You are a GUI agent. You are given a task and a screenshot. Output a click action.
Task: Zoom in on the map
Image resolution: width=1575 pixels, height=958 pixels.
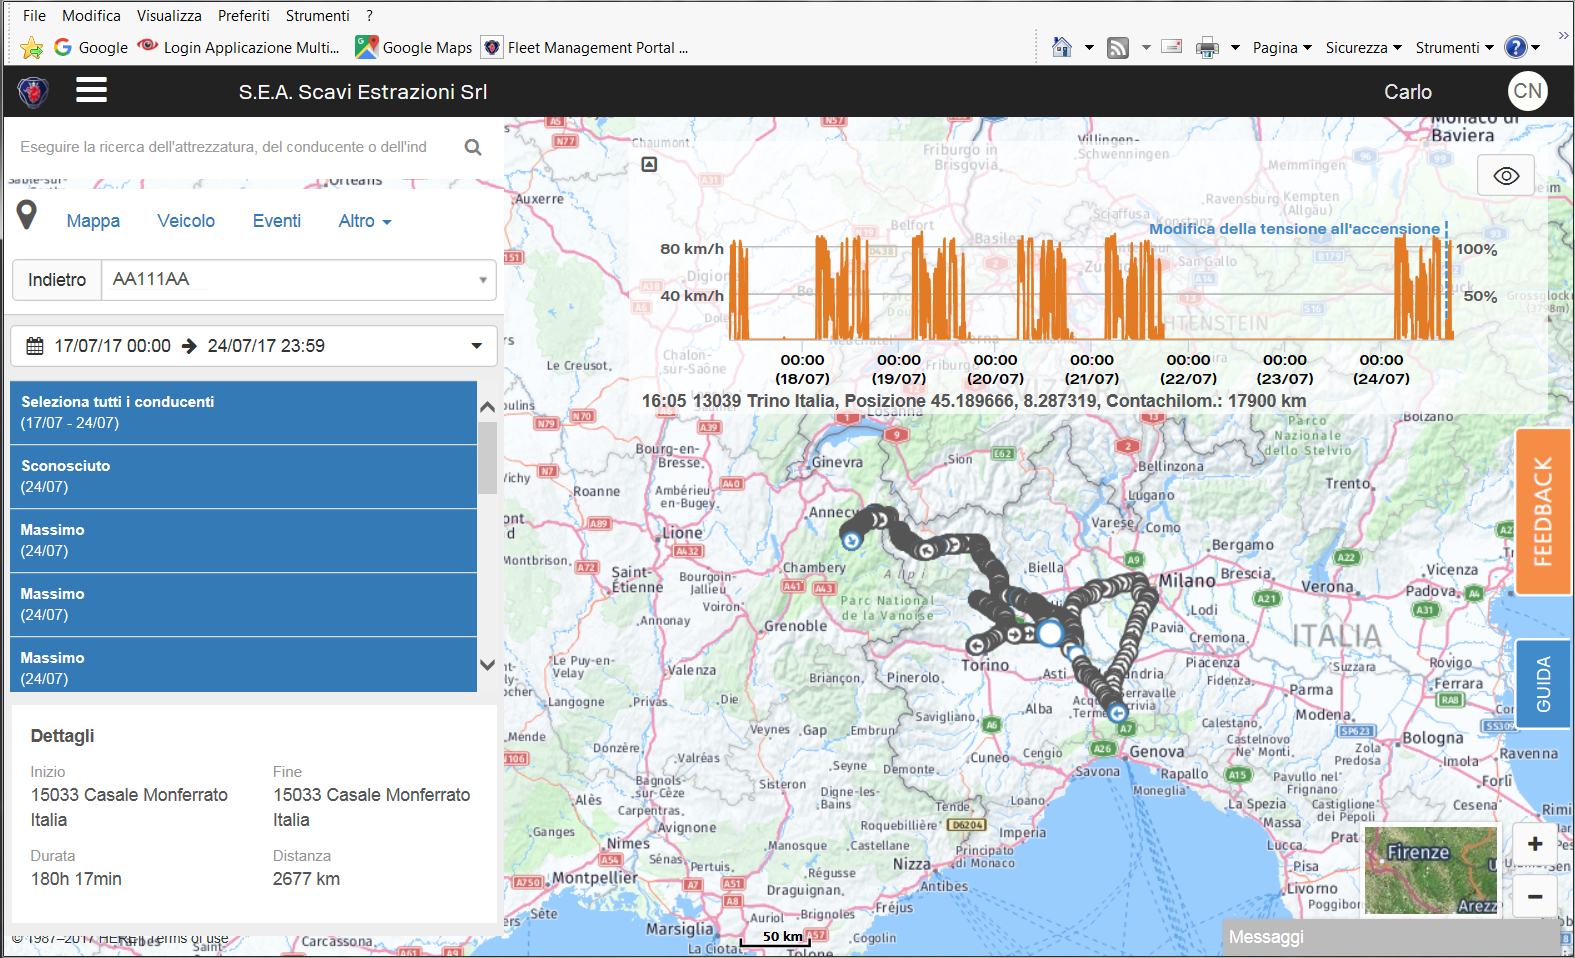(x=1534, y=844)
